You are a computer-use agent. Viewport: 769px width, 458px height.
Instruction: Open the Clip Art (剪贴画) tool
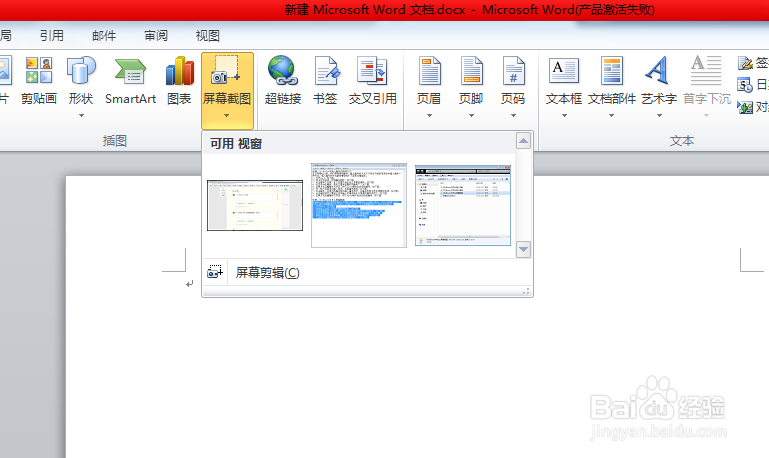39,80
